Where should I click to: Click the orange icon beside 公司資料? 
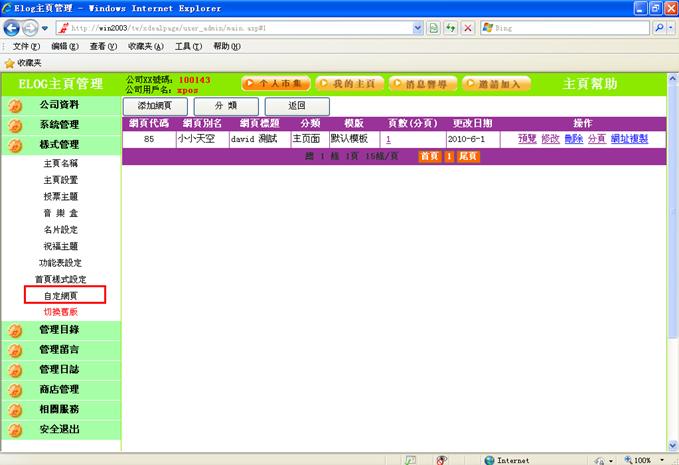click(15, 105)
